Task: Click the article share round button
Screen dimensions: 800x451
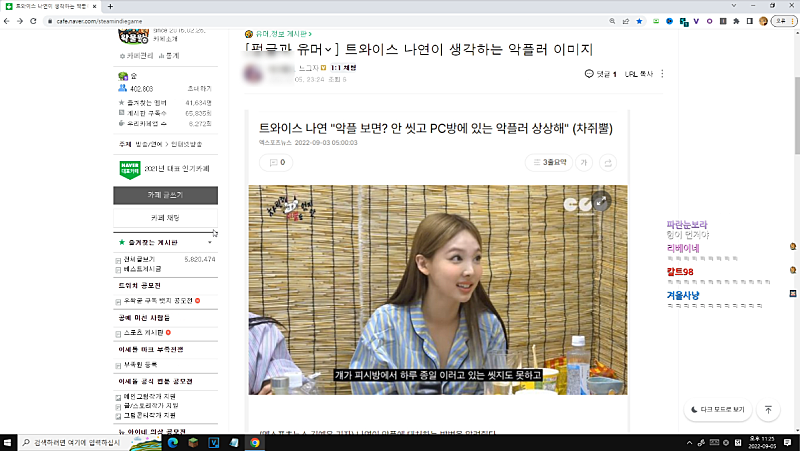Action: [608, 163]
